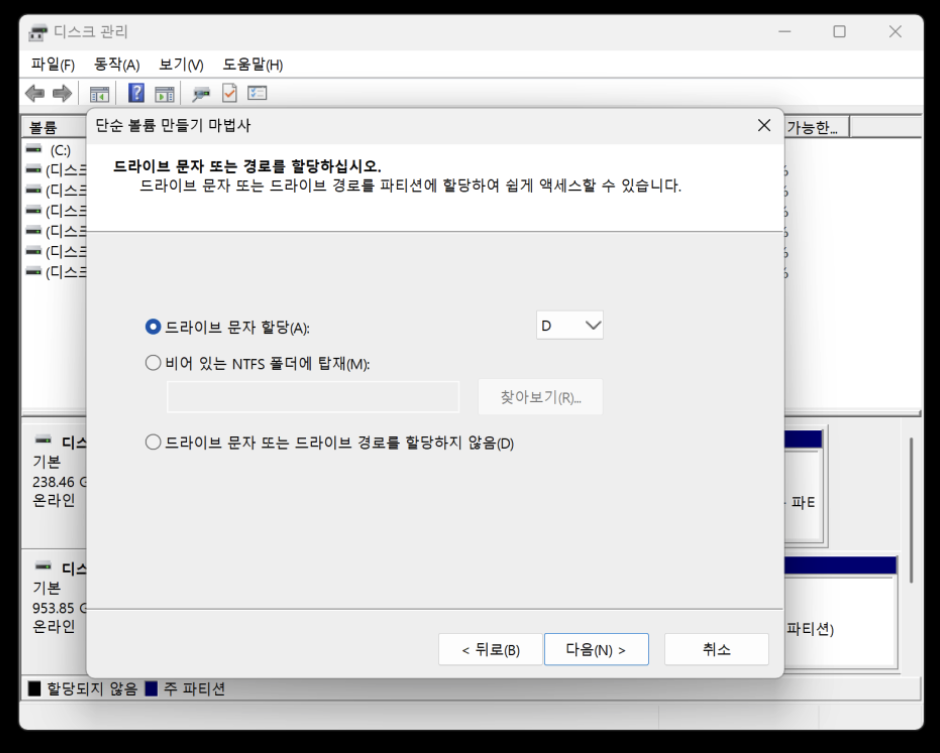
Task: Close the 단순 볼륨 만들기 마법사 dialog
Action: [x=764, y=126]
